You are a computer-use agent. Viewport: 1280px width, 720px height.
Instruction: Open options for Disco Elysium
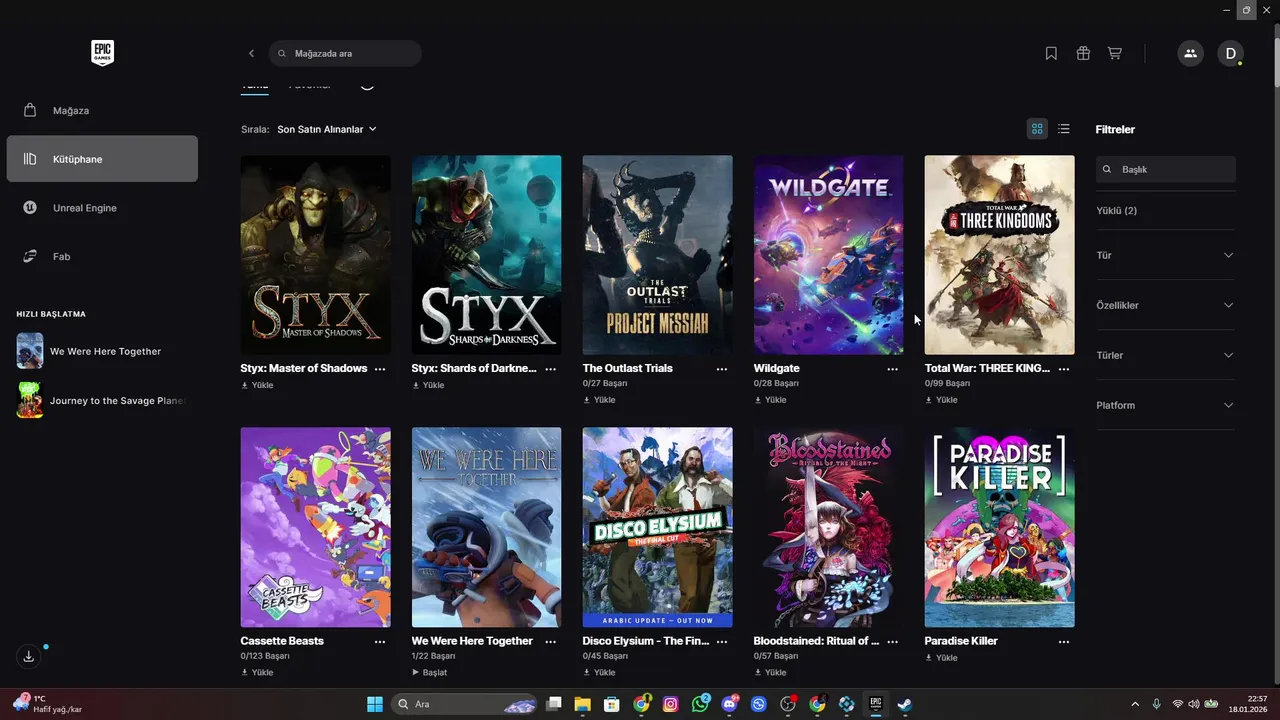coord(722,642)
